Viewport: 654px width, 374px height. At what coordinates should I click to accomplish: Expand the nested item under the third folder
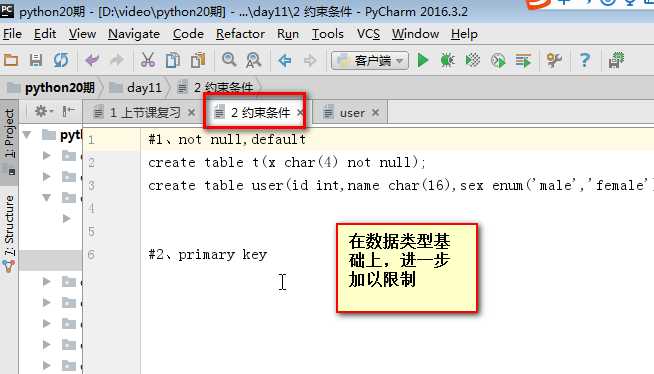tap(66, 218)
